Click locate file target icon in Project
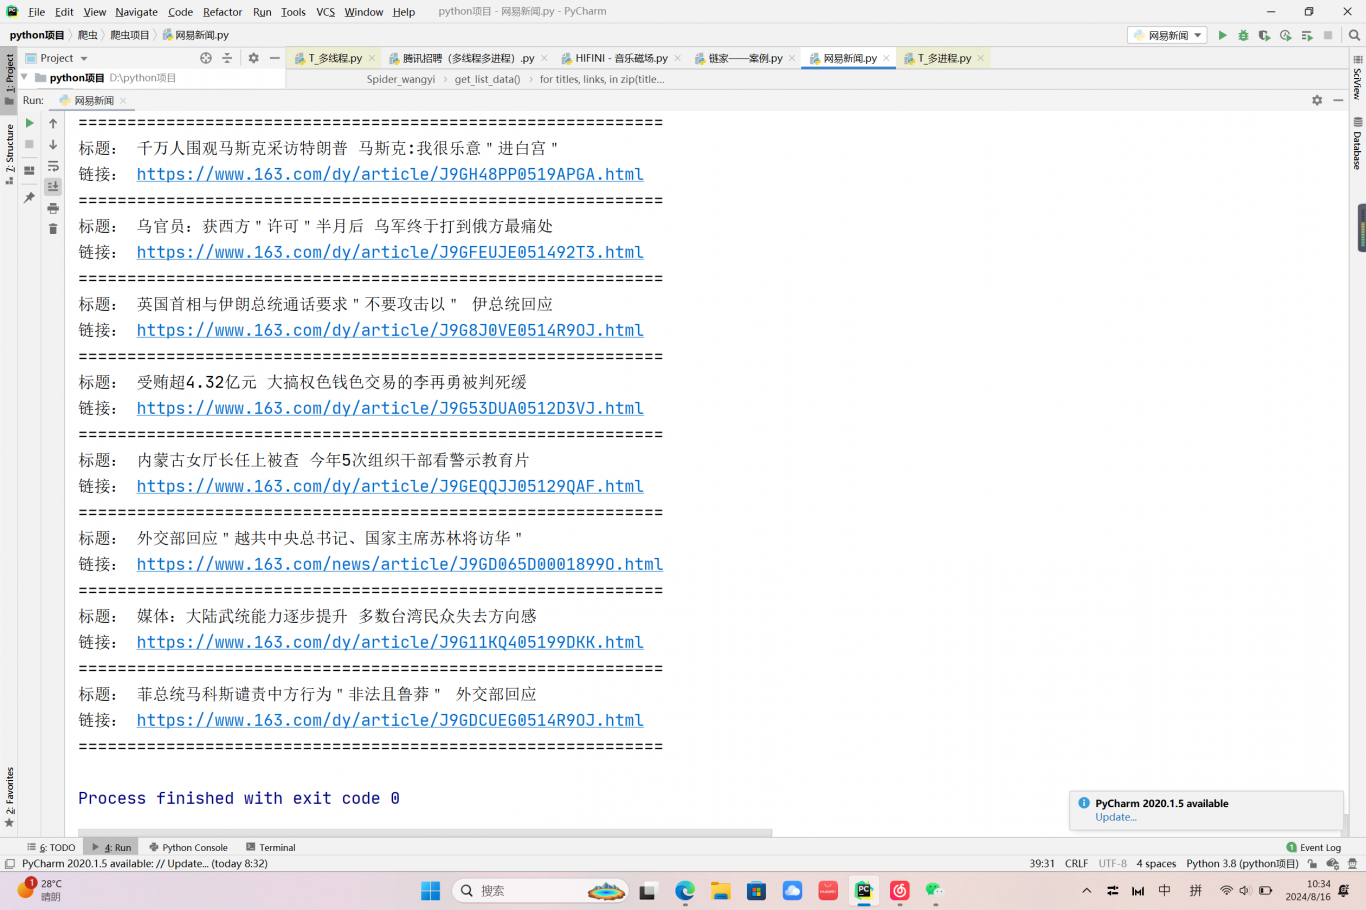Image resolution: width=1366 pixels, height=910 pixels. click(x=206, y=58)
